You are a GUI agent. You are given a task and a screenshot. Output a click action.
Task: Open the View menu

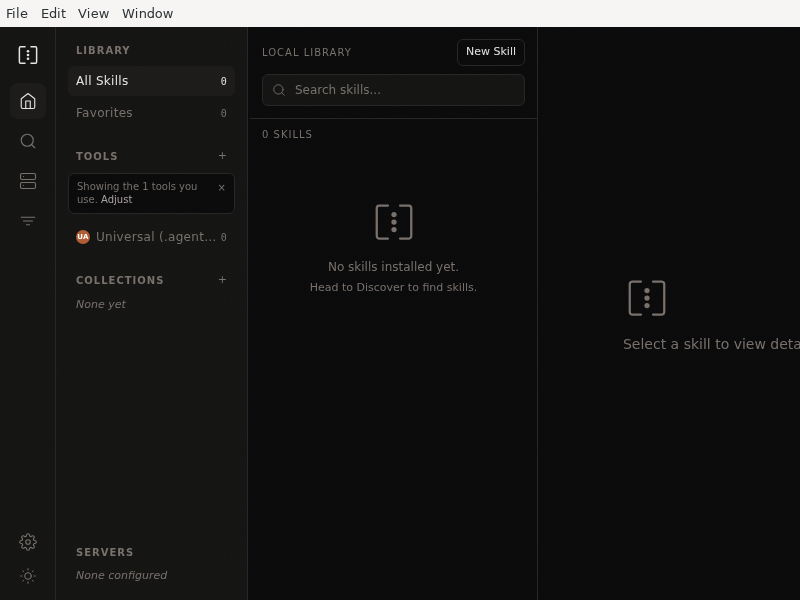(x=93, y=13)
